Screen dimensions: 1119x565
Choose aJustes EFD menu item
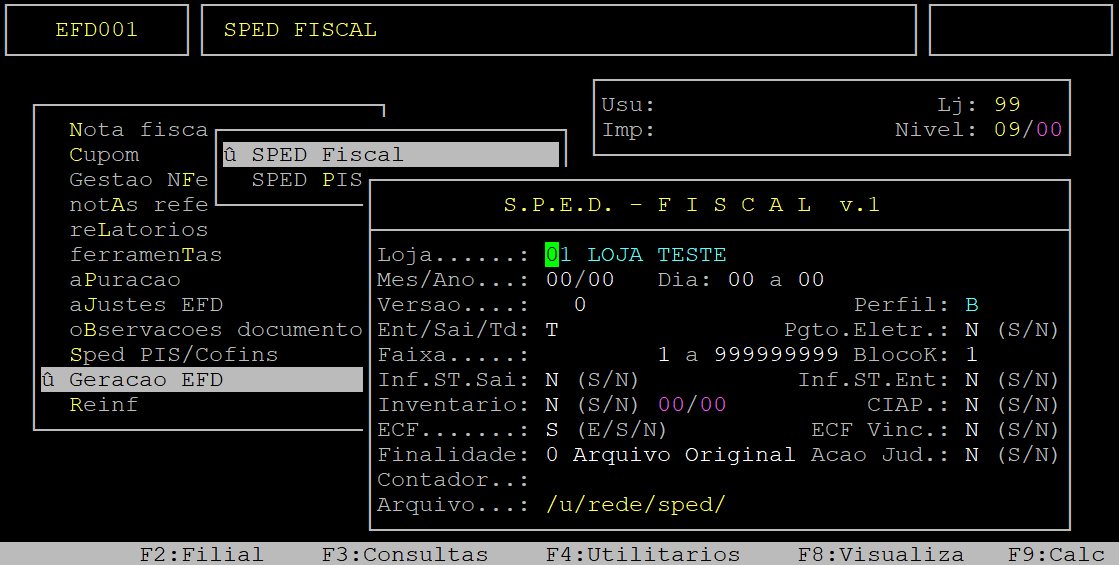[x=146, y=305]
